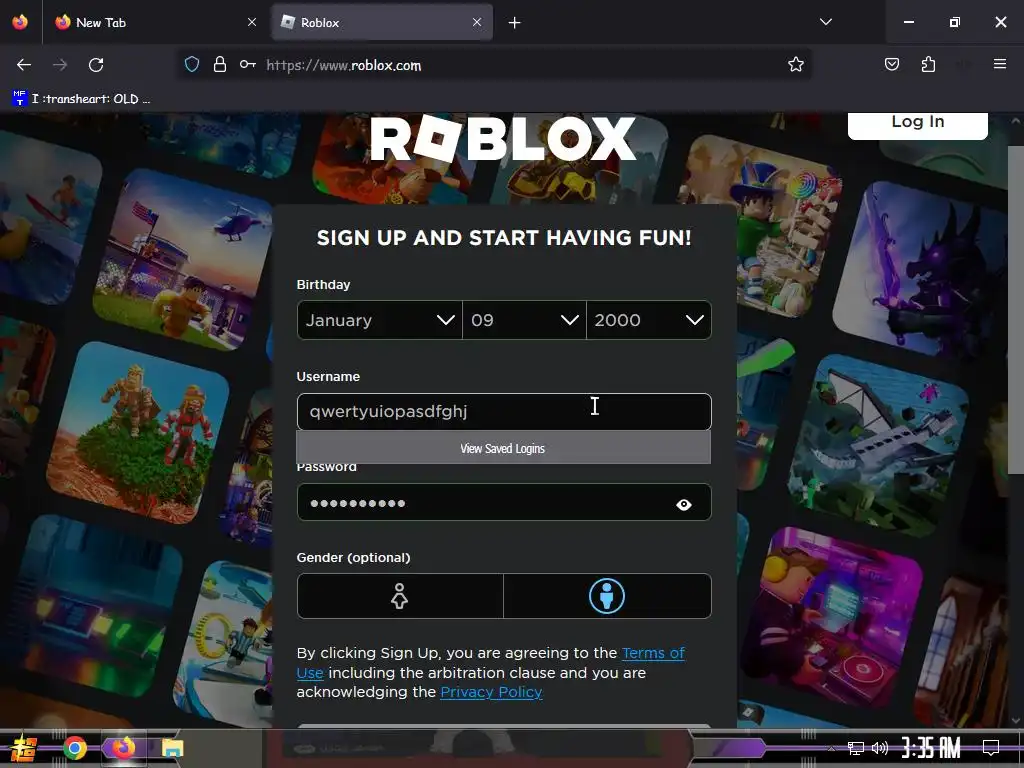Click the helicopter stadium game thumbnail

pos(182,260)
